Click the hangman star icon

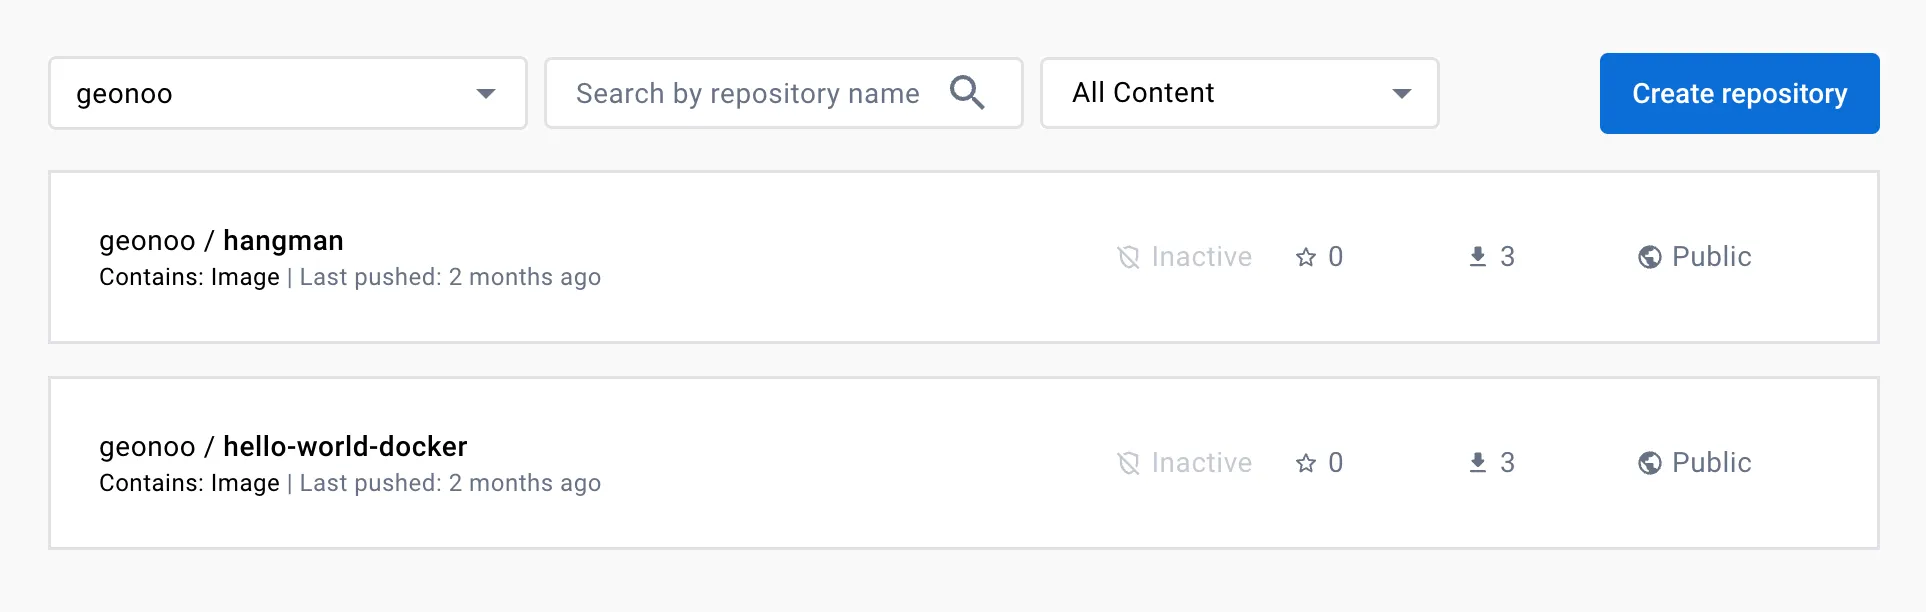1305,258
